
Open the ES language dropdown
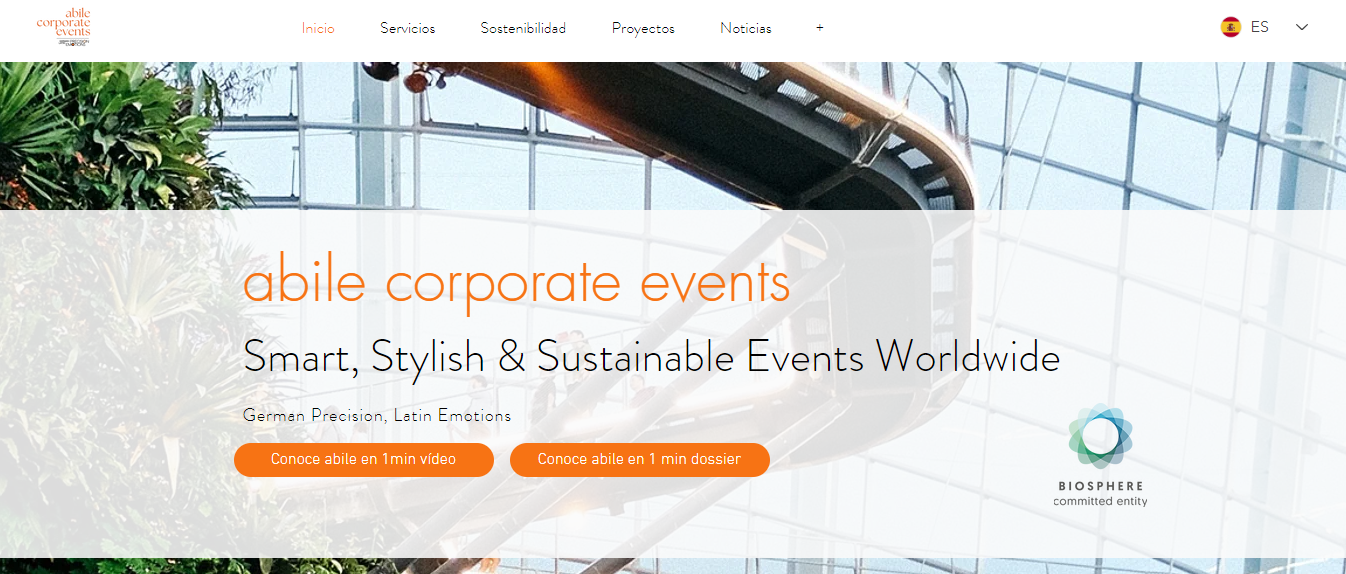tap(1264, 27)
